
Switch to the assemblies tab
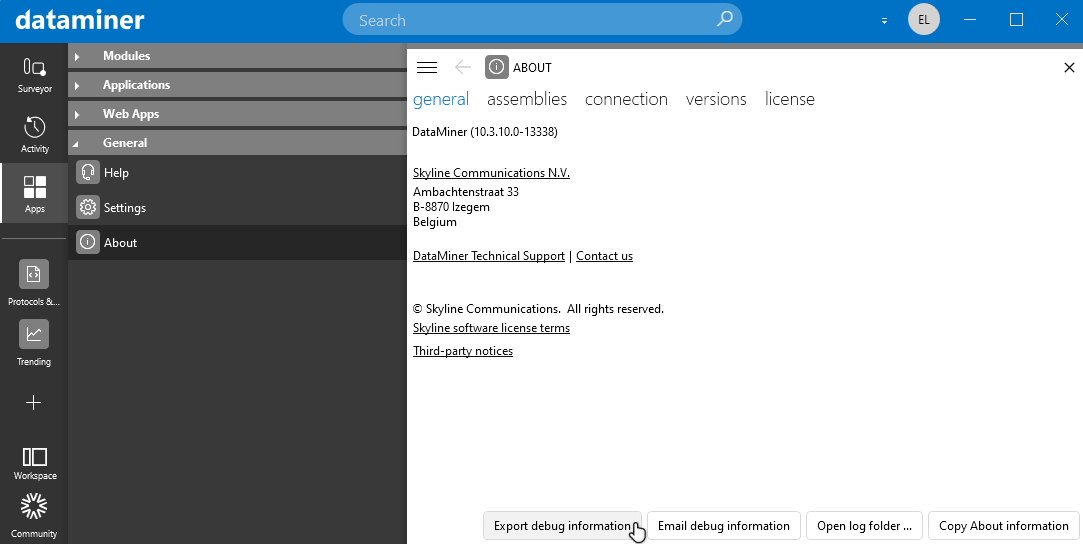(x=527, y=99)
